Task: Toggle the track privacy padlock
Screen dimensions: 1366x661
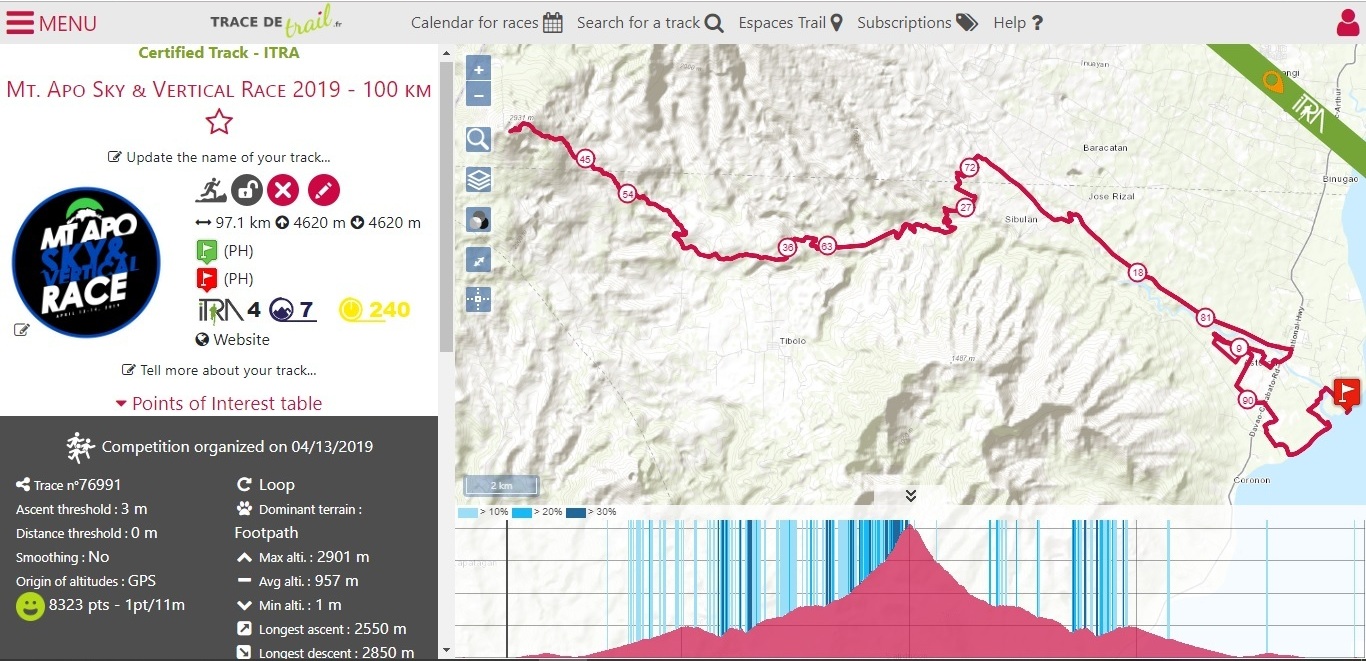Action: tap(247, 189)
